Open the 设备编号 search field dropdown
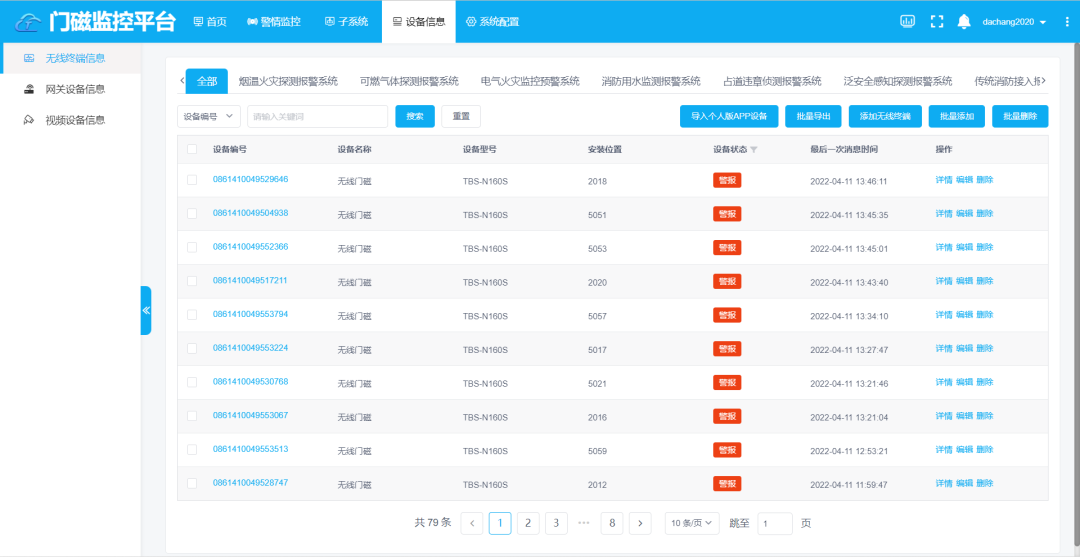Screen dimensions: 1080x557 (x=209, y=117)
